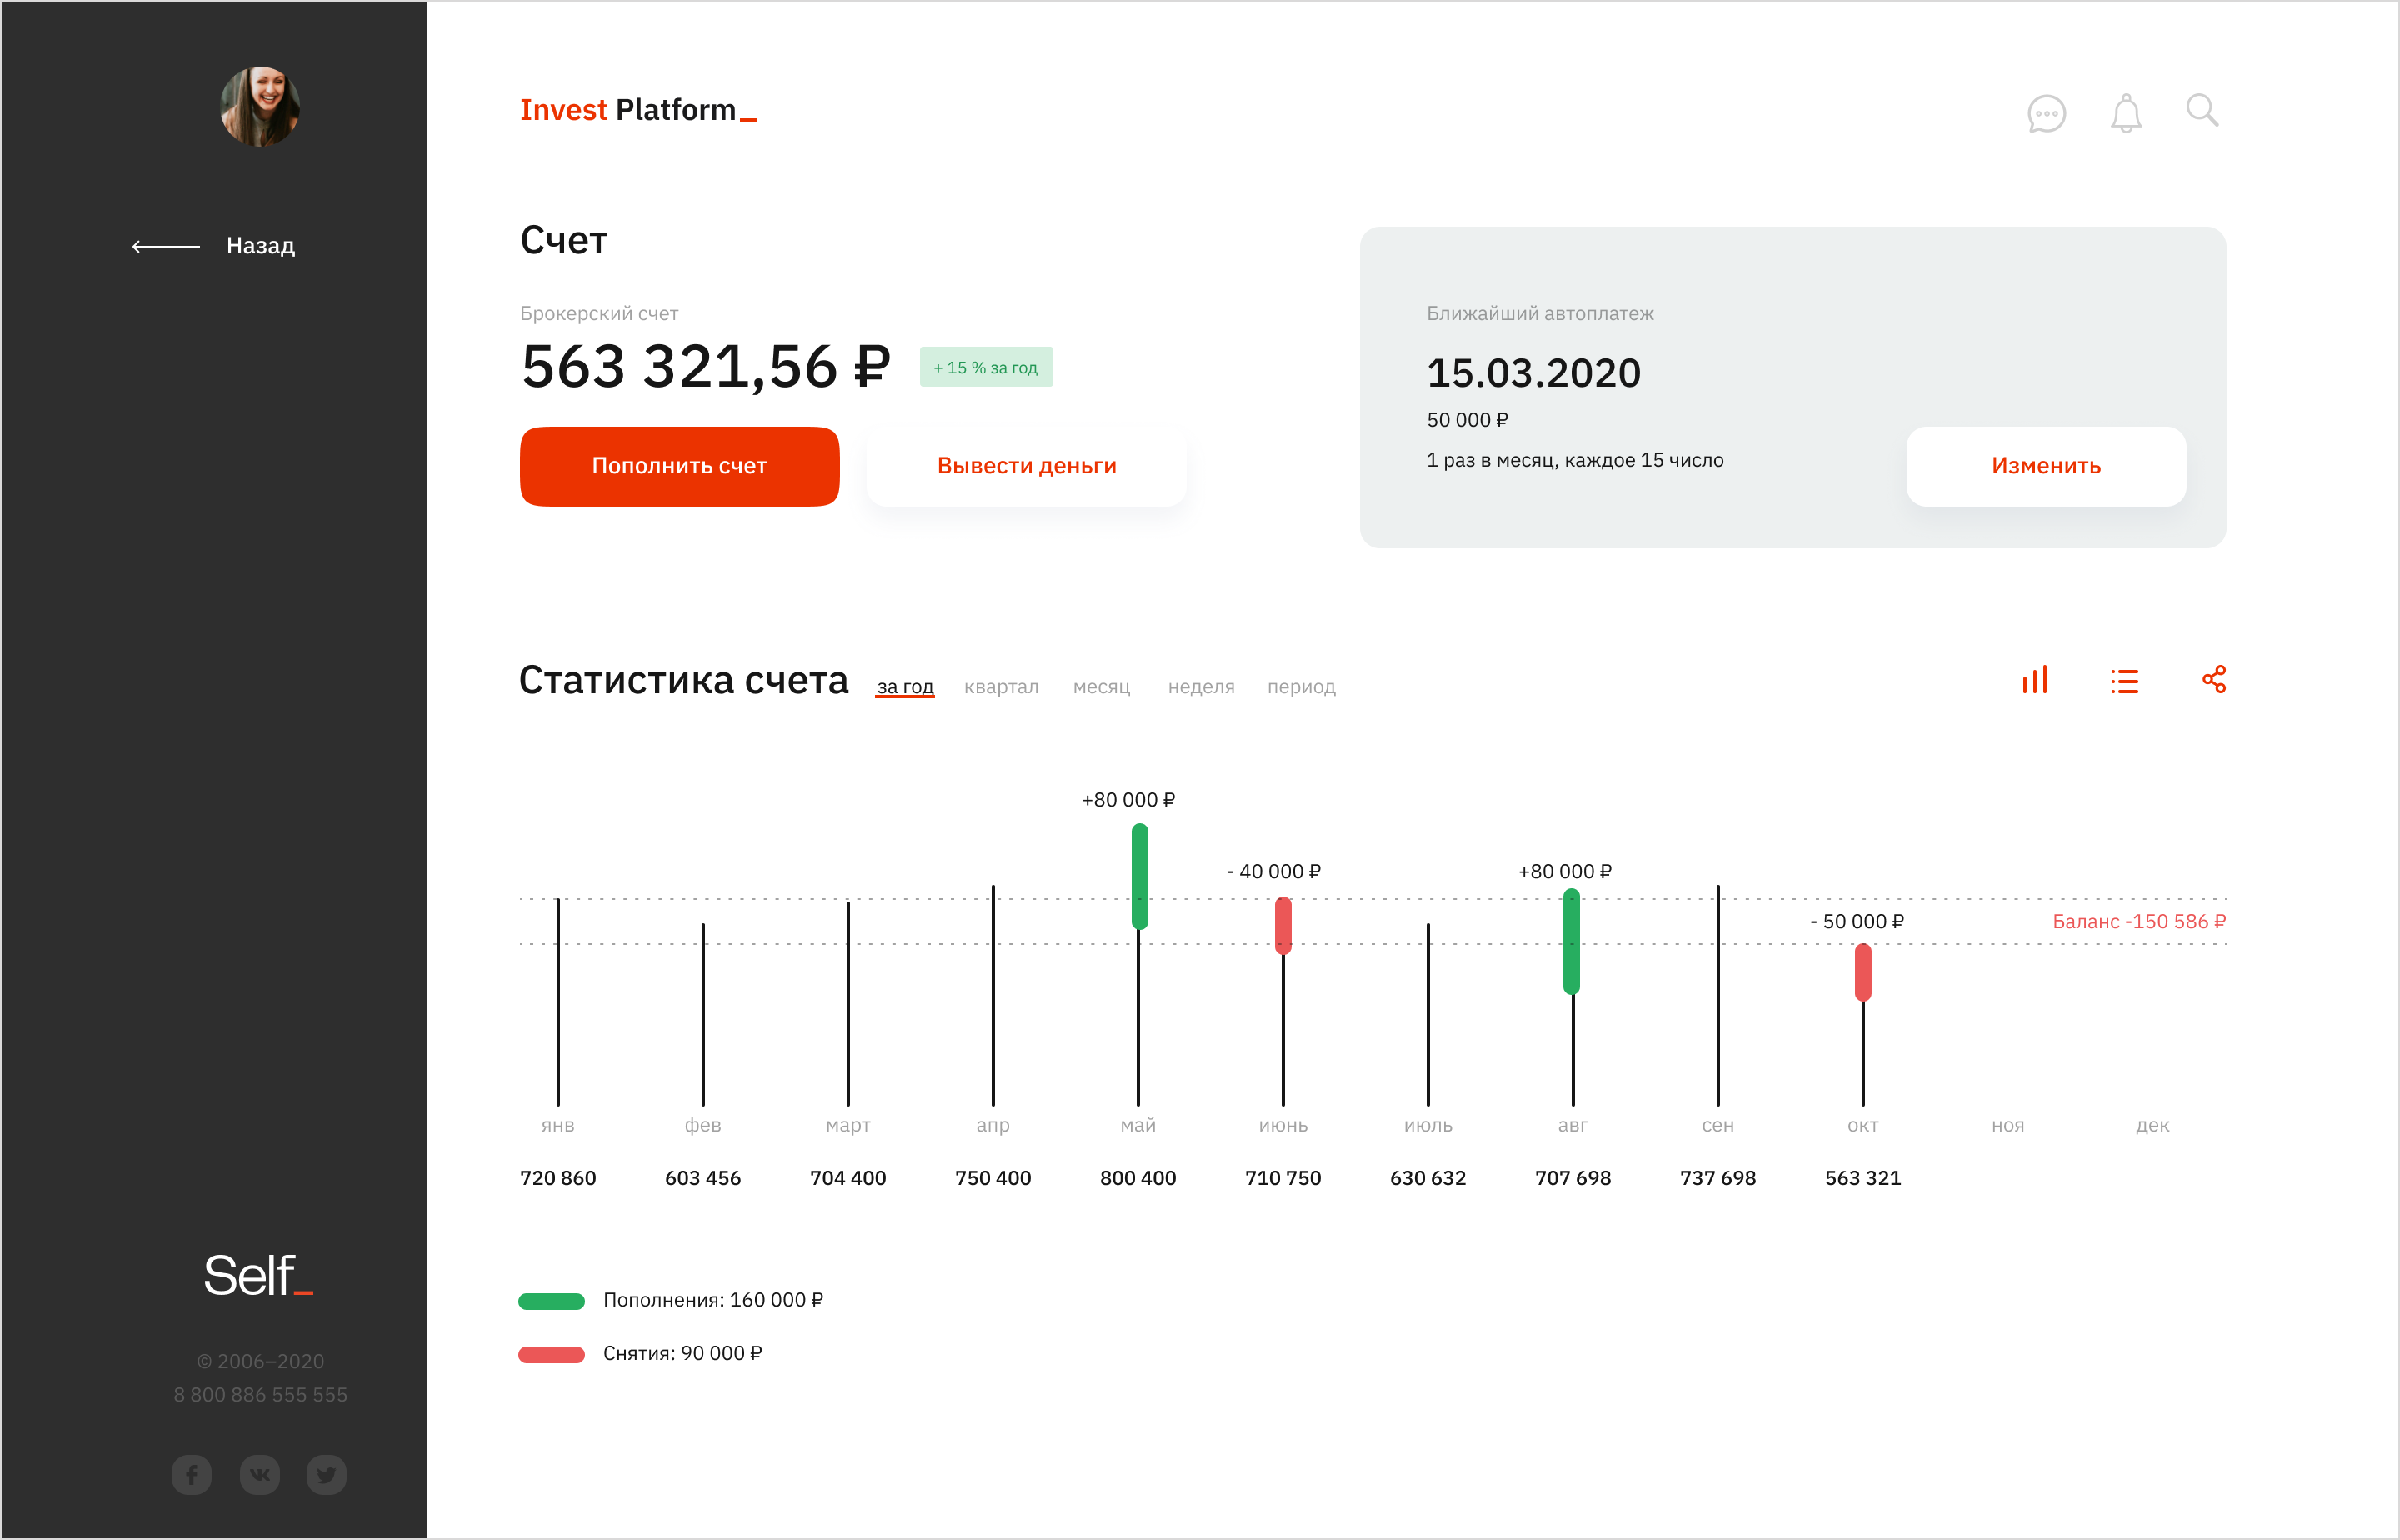
Task: Open the Facebook social icon
Action: [191, 1474]
